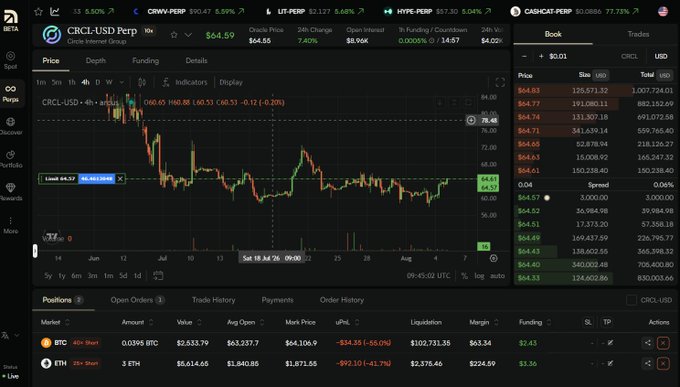This screenshot has width=680, height=387.
Task: Switch to the Details tab
Action: pos(196,61)
